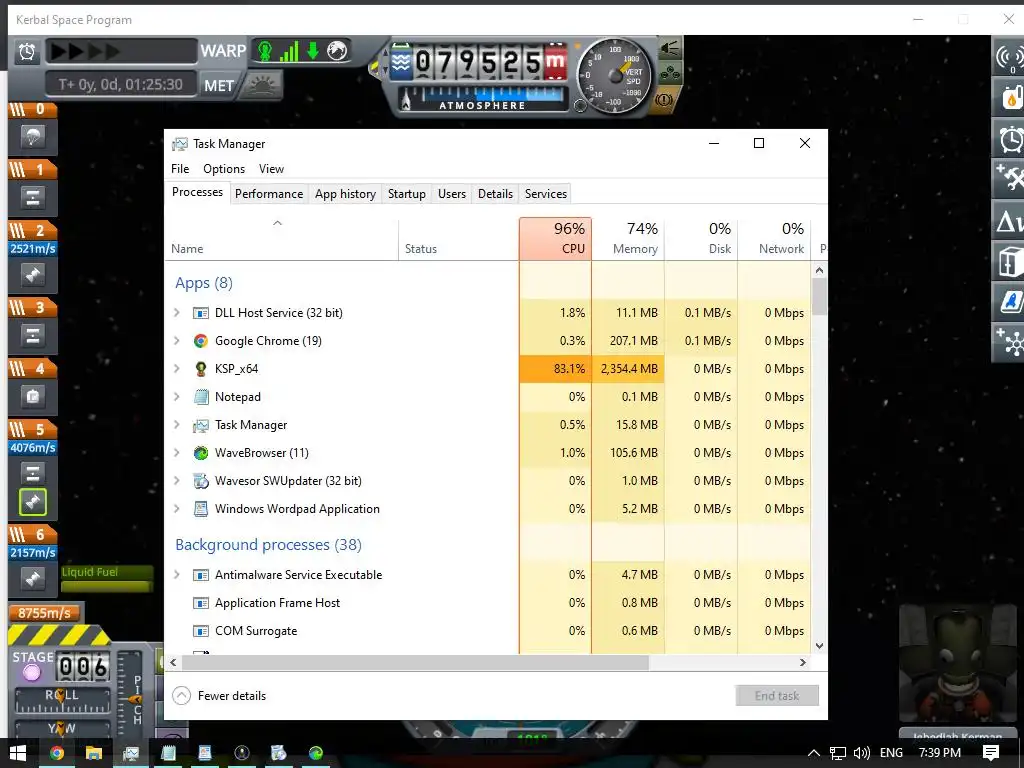
Task: Open the KSP wrench and hammer toolbar app
Action: (x=1010, y=179)
